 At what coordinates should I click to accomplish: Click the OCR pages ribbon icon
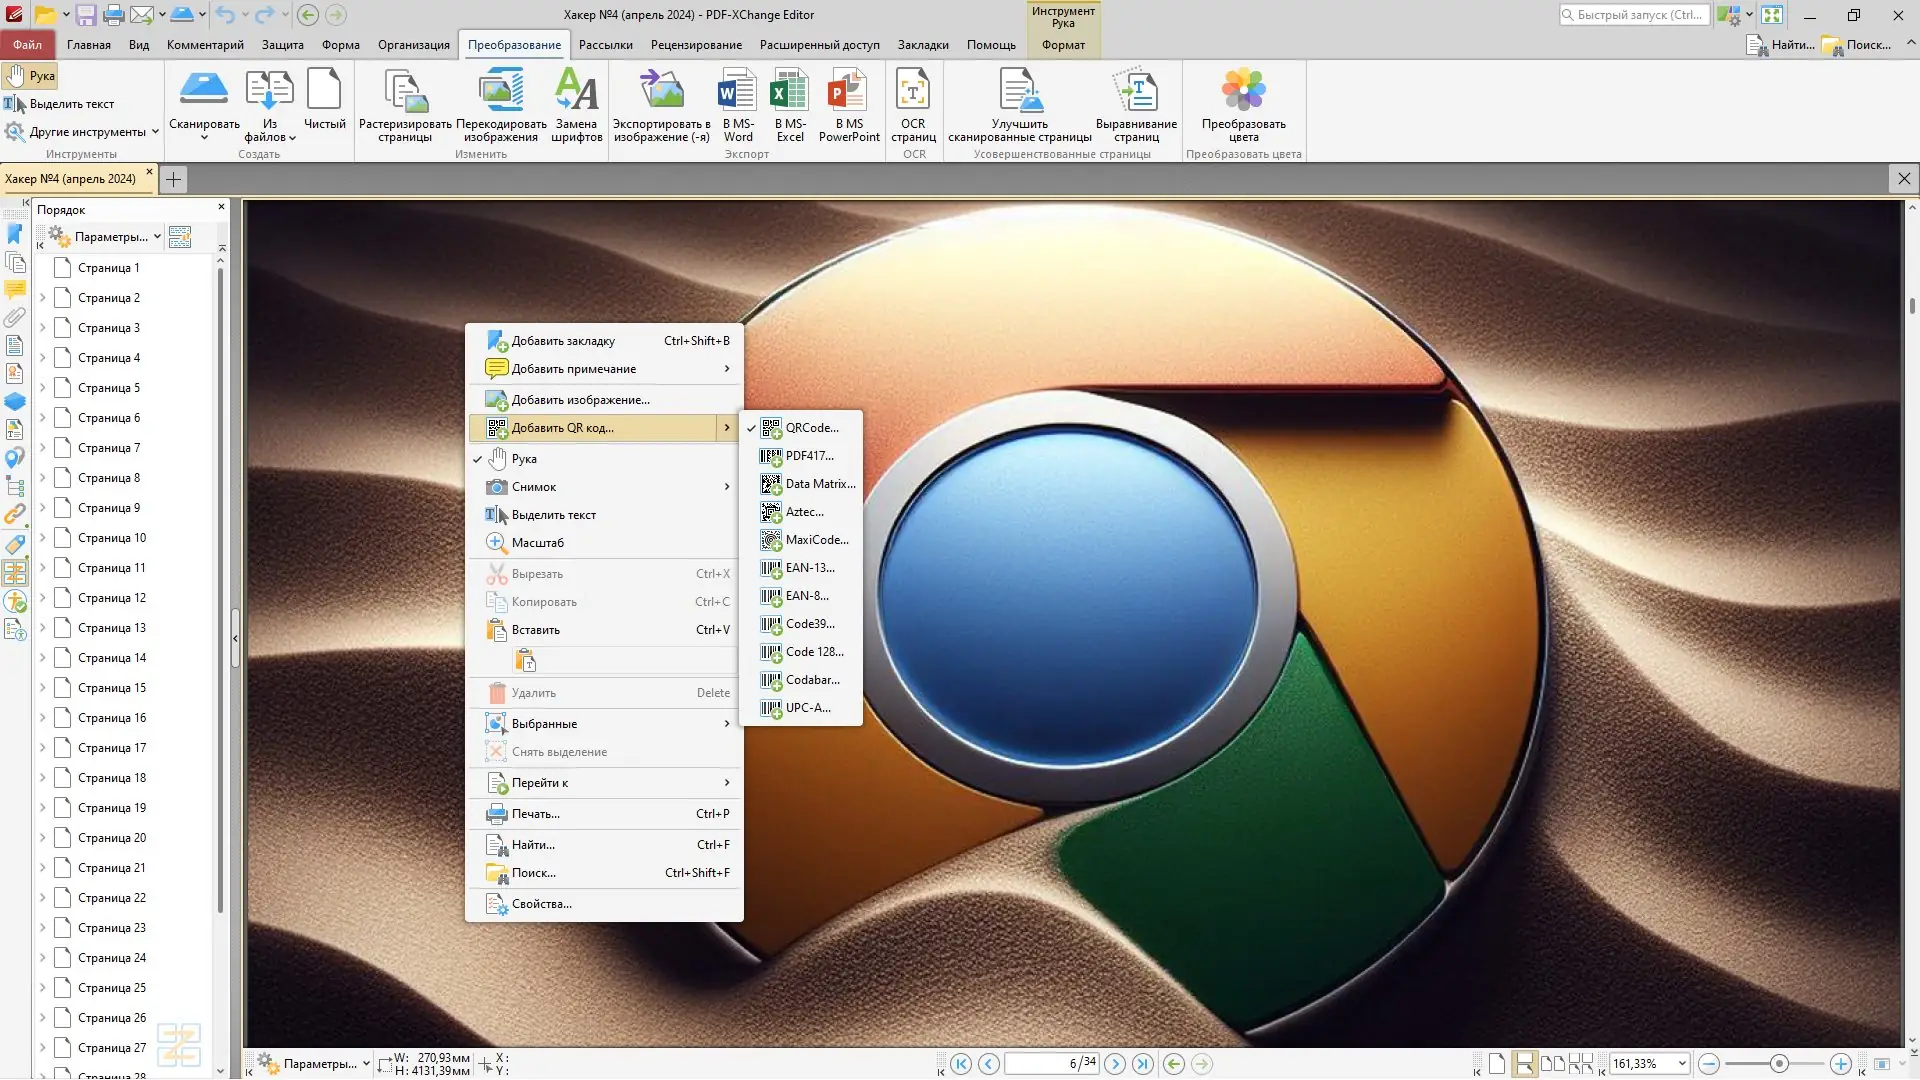click(x=912, y=104)
